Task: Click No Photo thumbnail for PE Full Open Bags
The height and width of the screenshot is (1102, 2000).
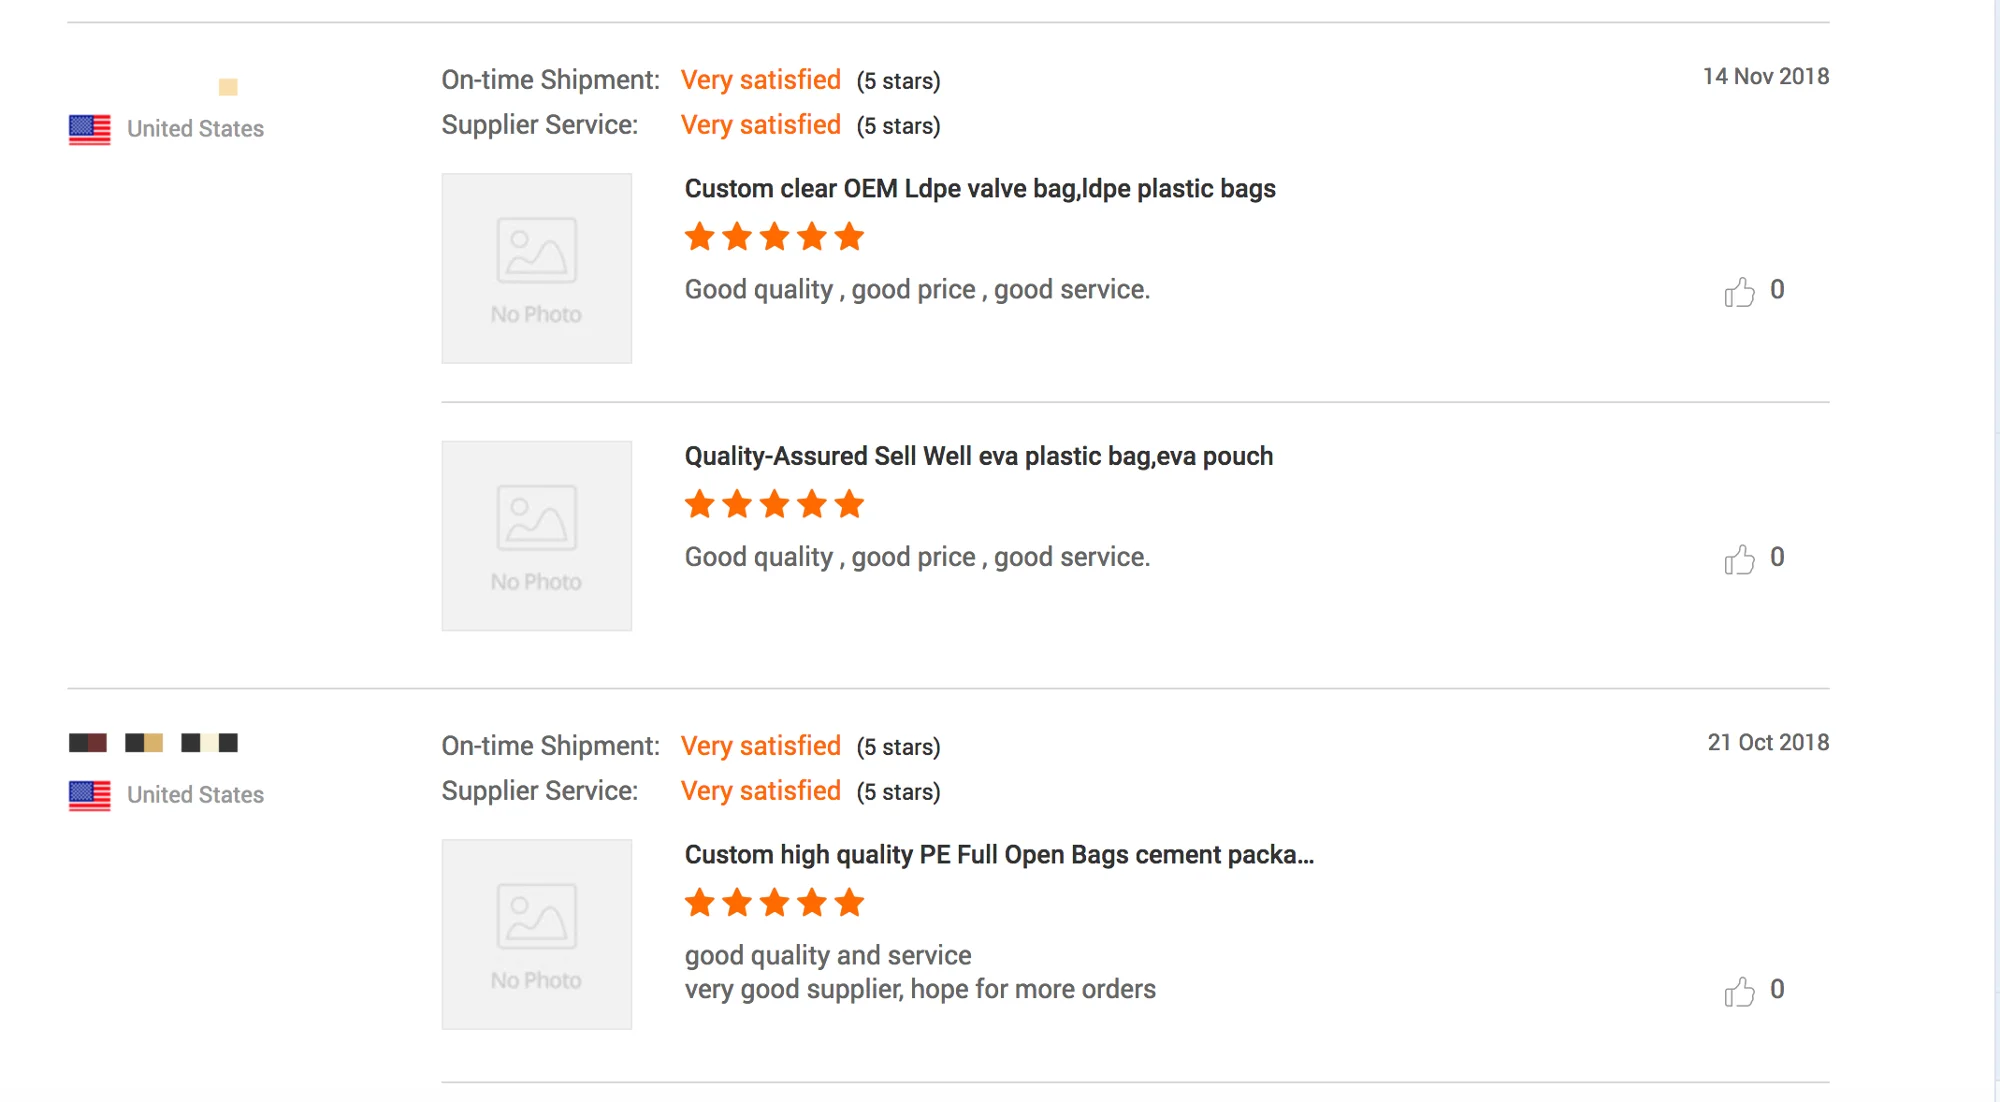Action: pyautogui.click(x=537, y=934)
